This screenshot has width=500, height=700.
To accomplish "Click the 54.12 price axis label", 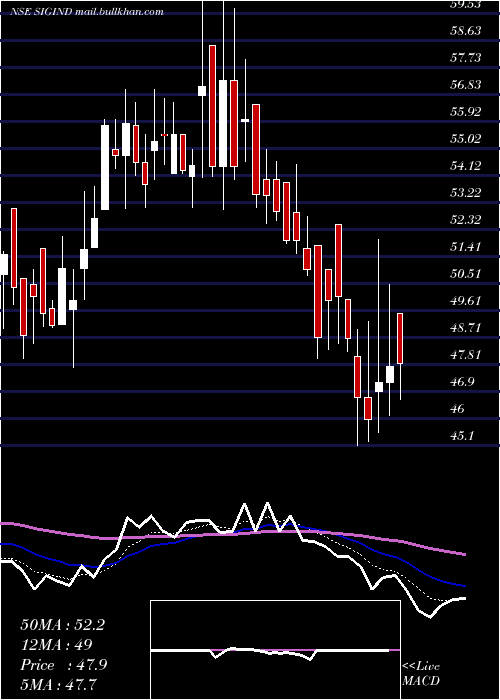I will tap(466, 166).
